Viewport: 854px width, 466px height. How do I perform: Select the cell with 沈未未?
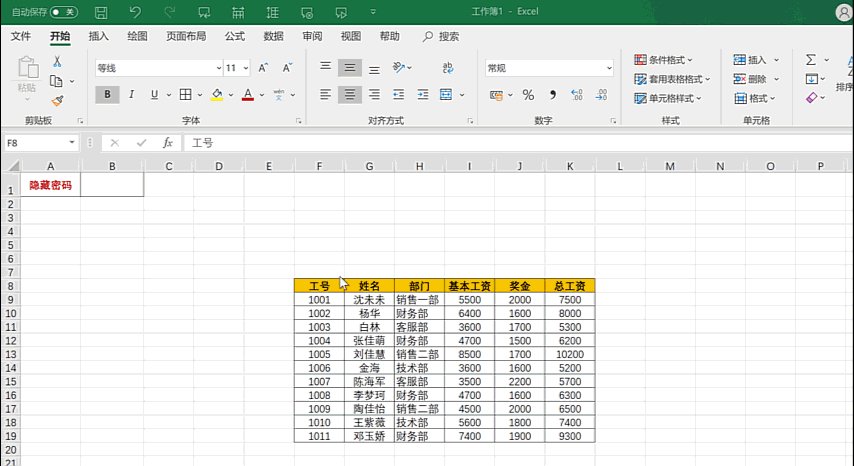[x=369, y=299]
